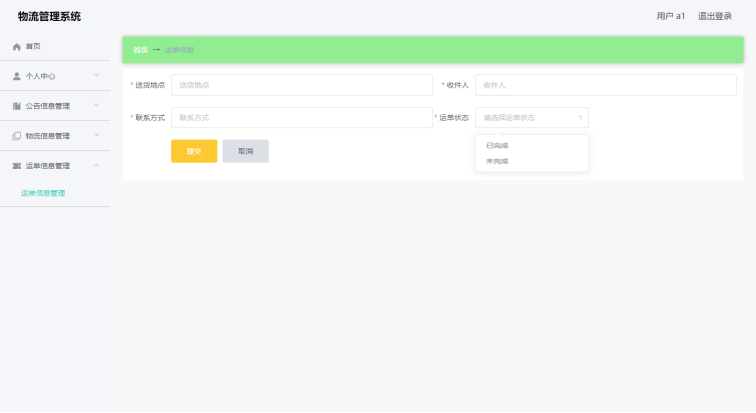Open the 运单状态 dropdown field
The height and width of the screenshot is (413, 756).
click(x=532, y=118)
